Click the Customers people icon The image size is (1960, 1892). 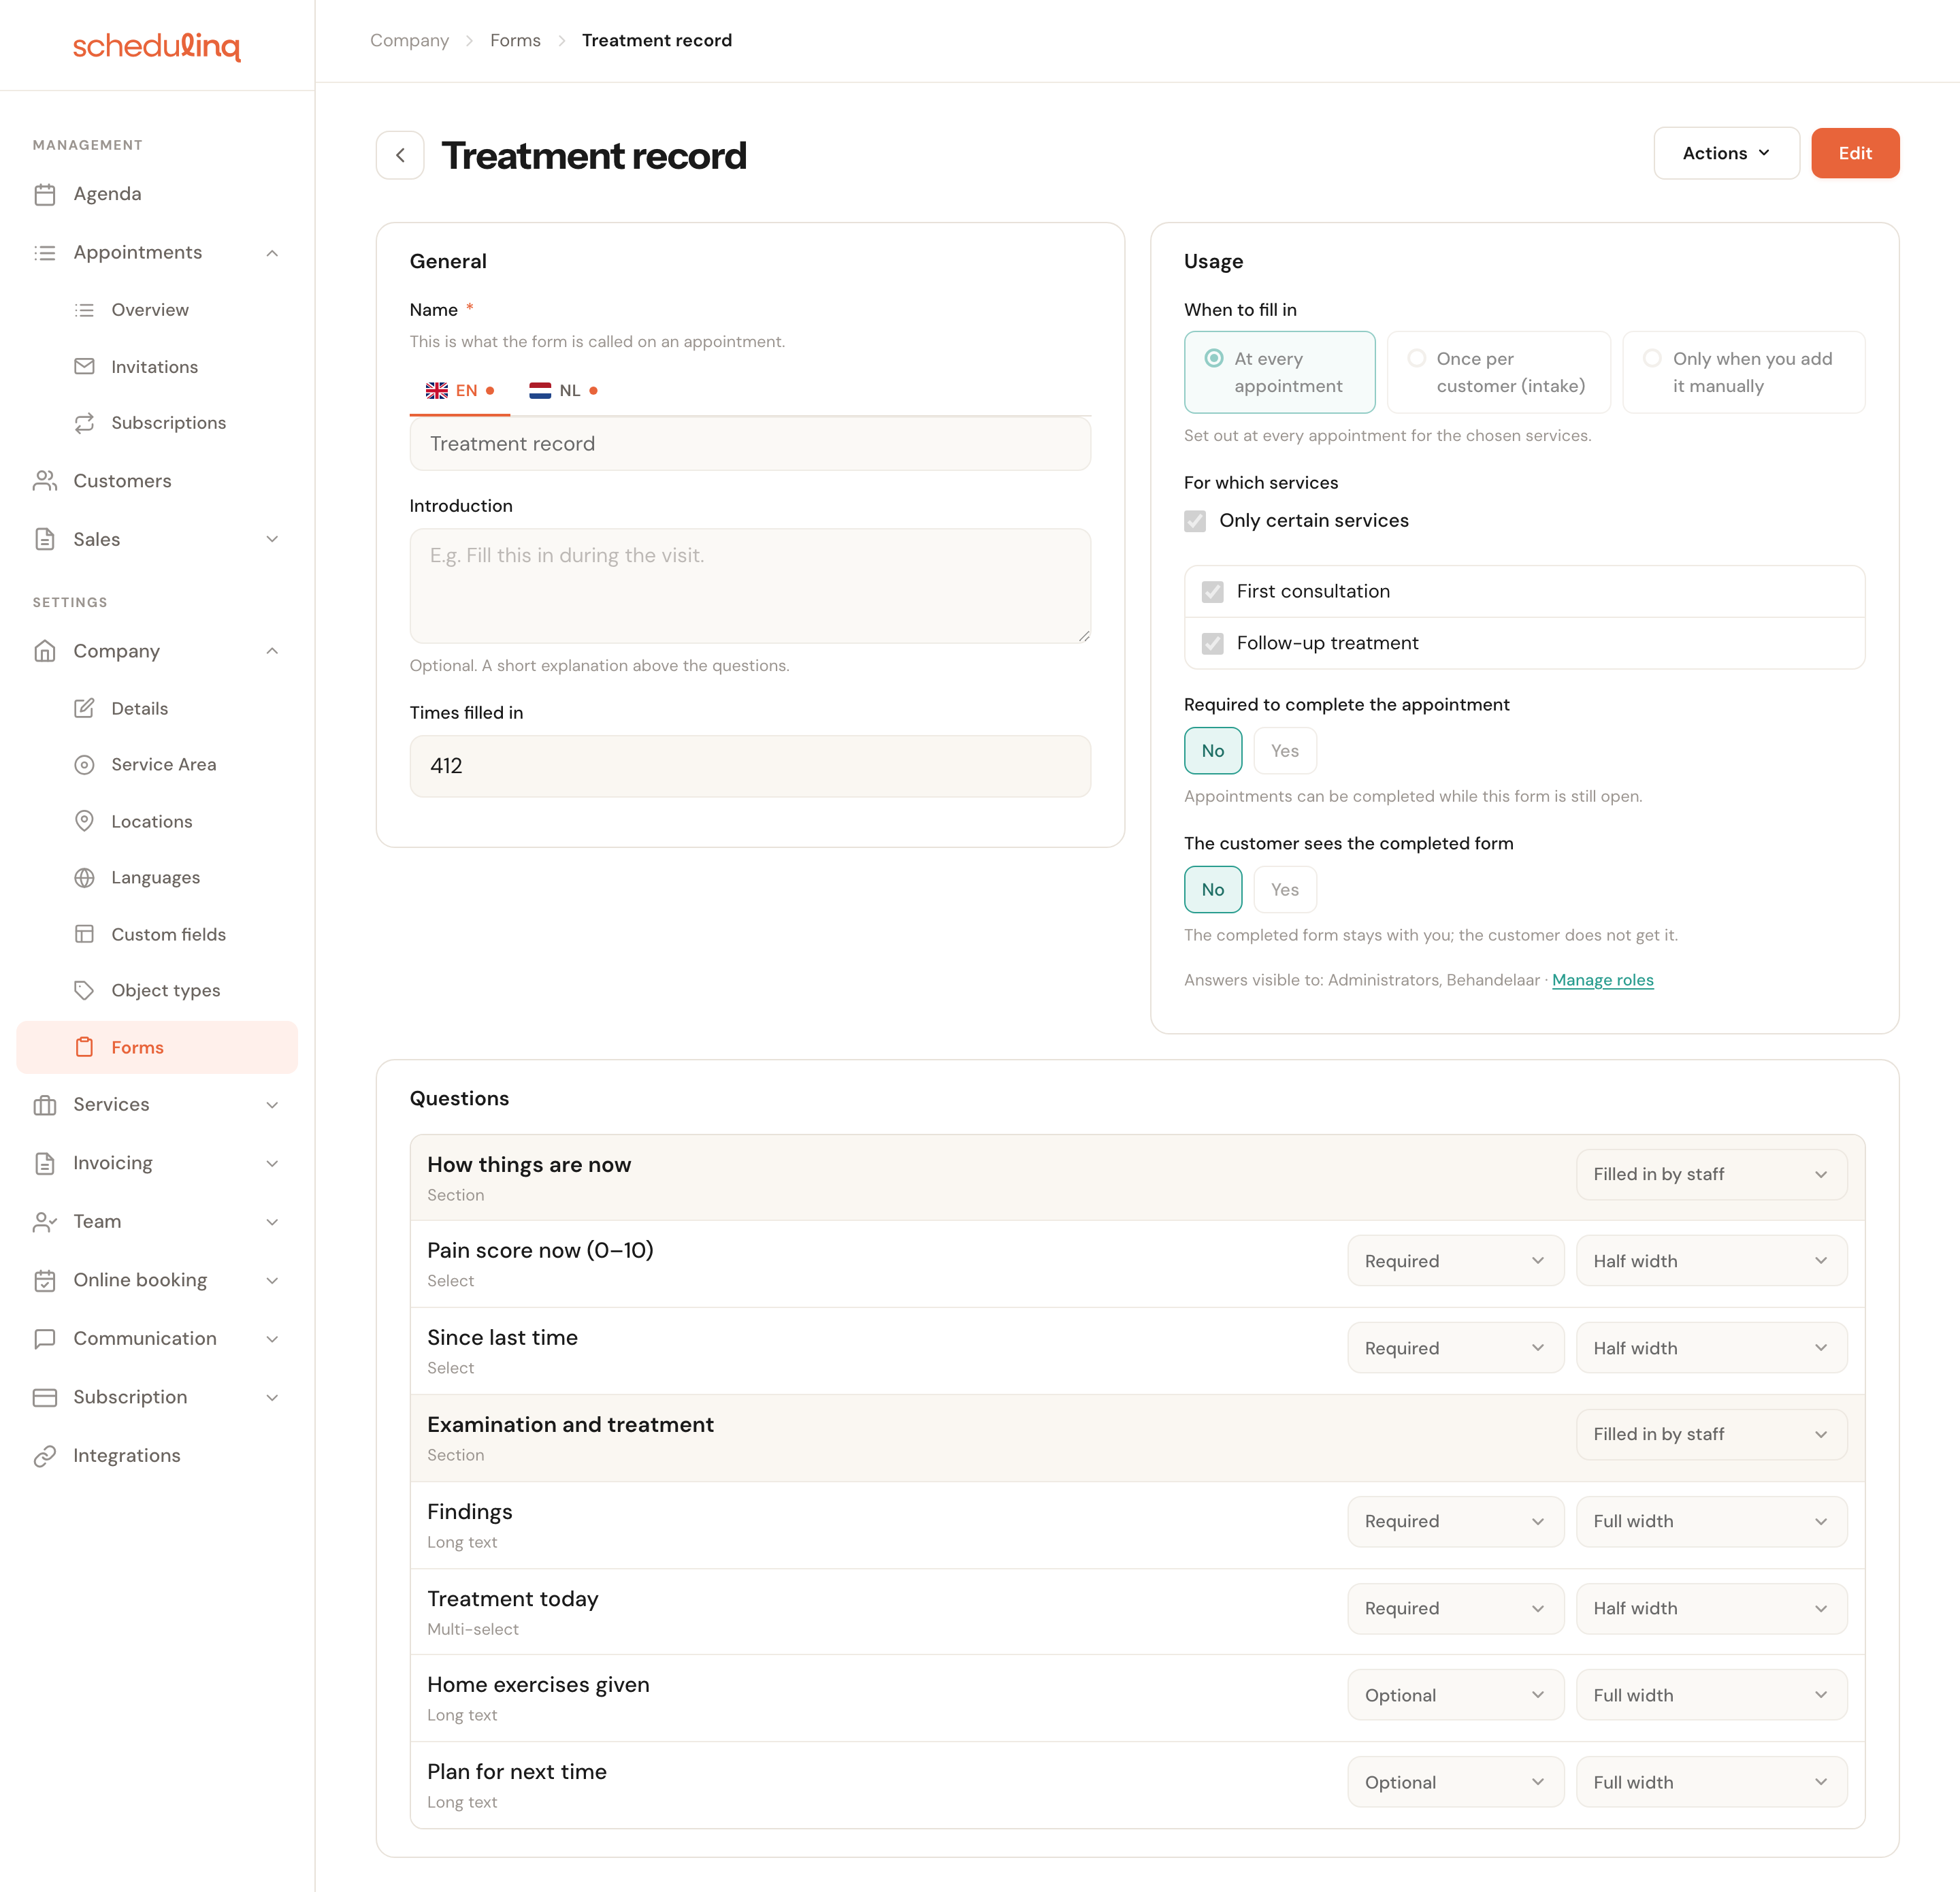click(x=45, y=481)
